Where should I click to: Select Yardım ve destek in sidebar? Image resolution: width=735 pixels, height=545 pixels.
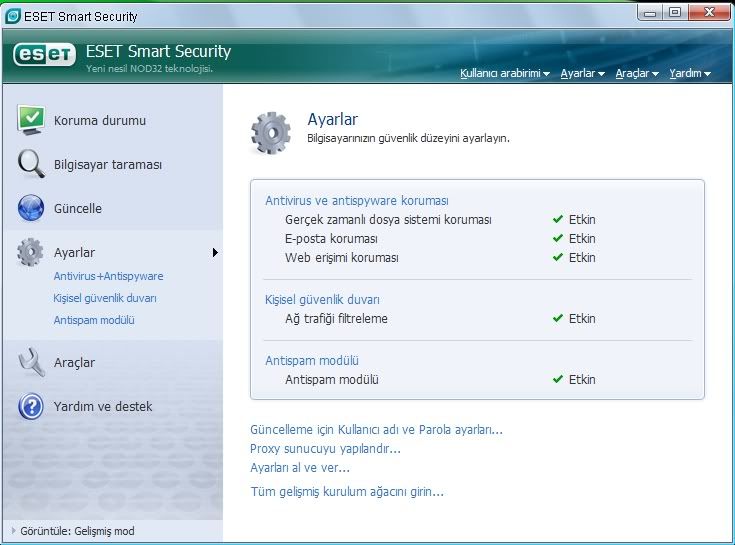pyautogui.click(x=103, y=406)
